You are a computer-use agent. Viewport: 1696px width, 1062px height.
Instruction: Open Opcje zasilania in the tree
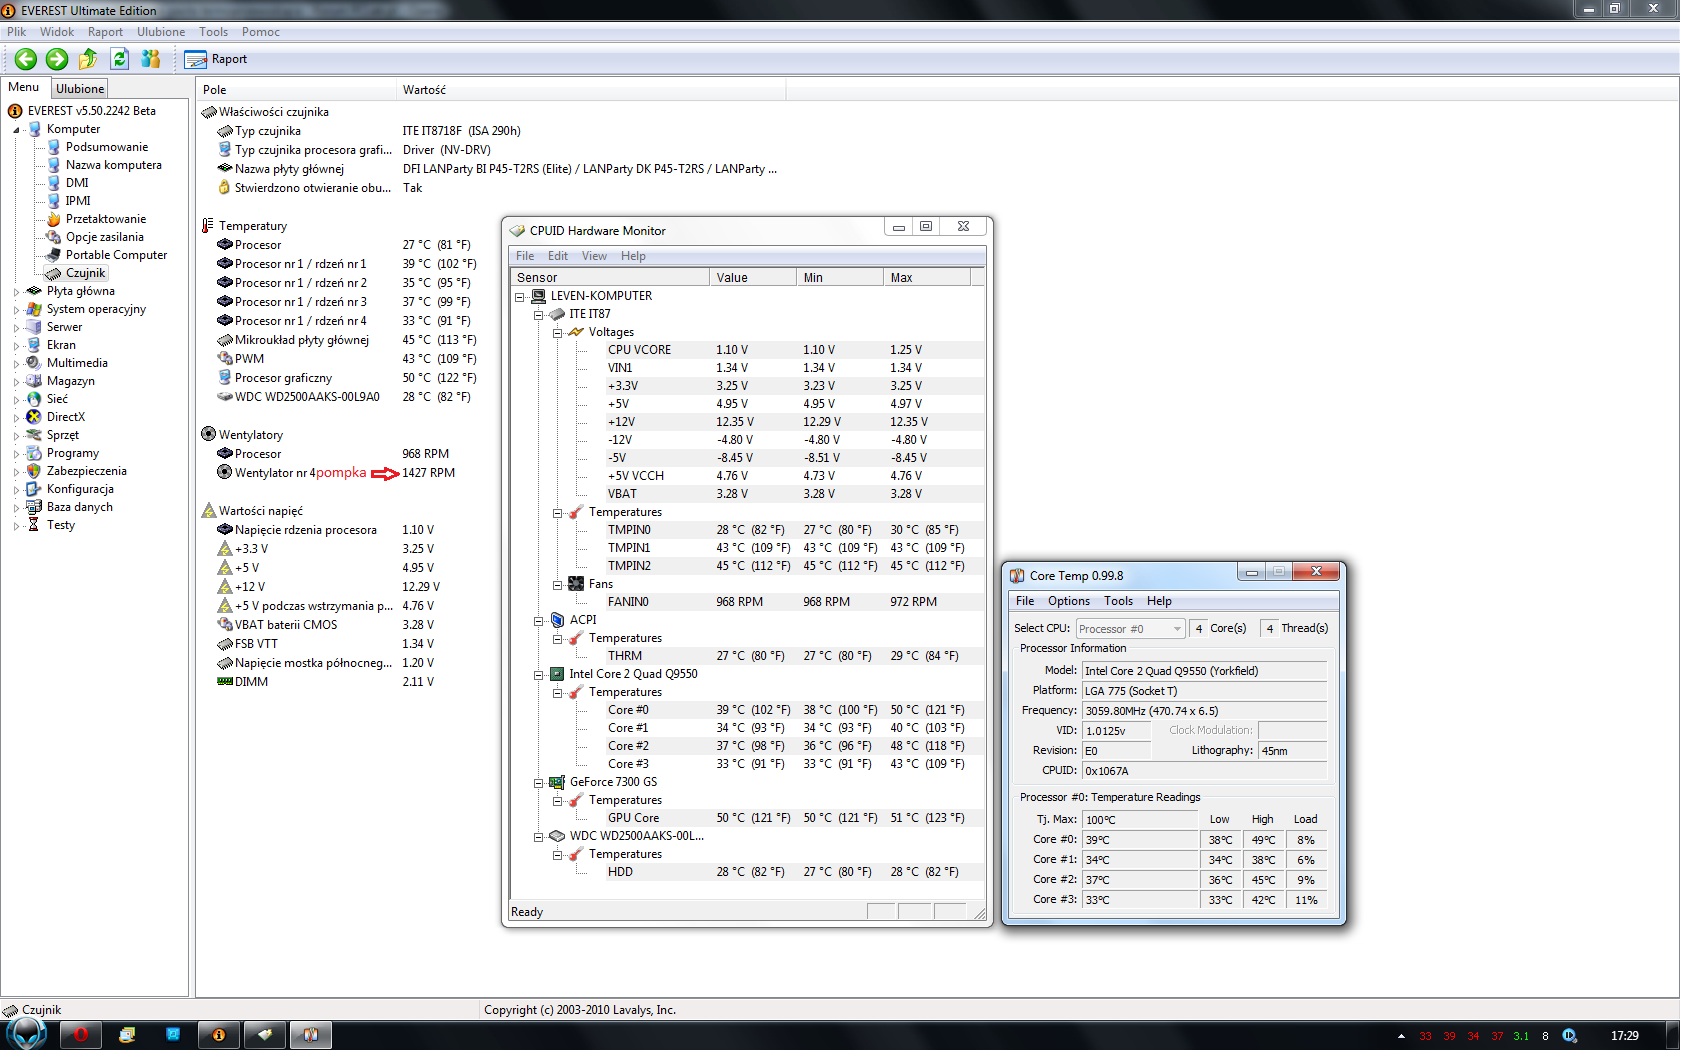[x=104, y=237]
